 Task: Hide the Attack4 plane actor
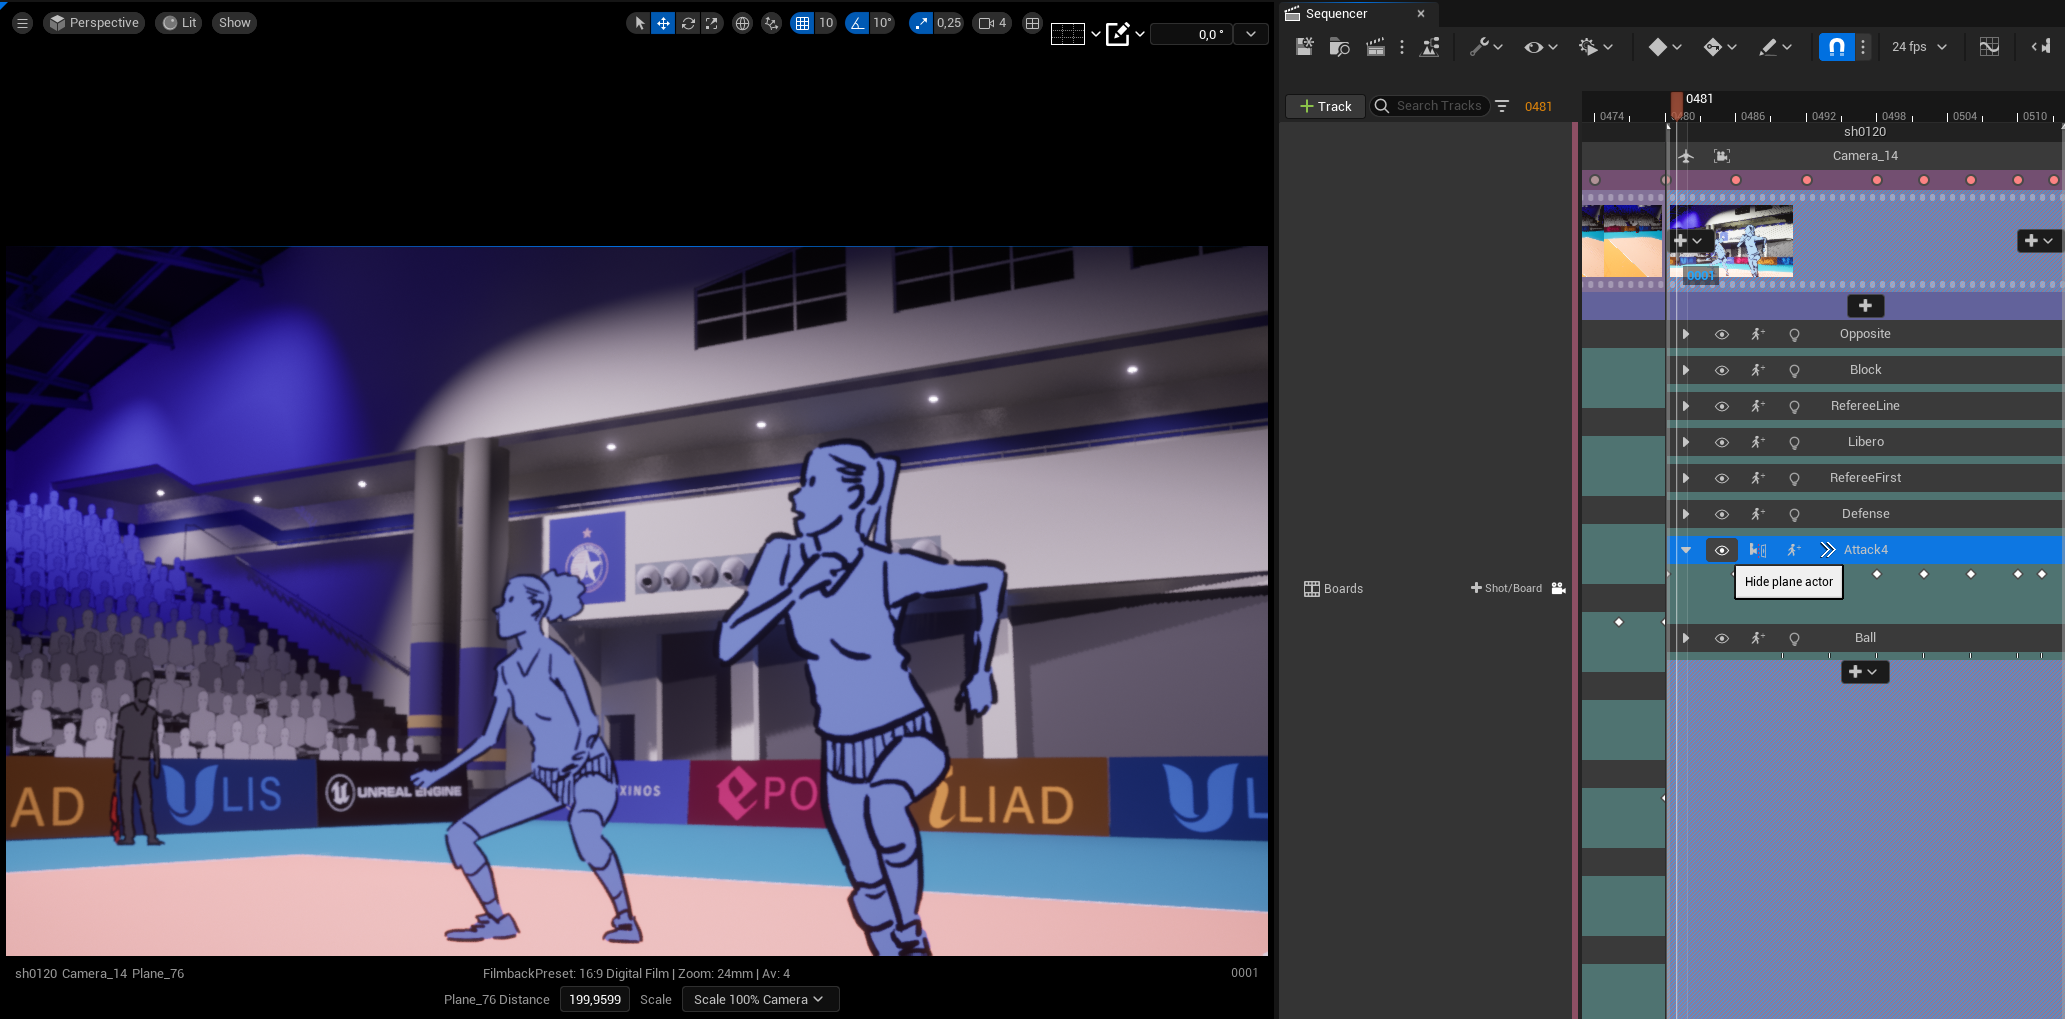(1721, 550)
